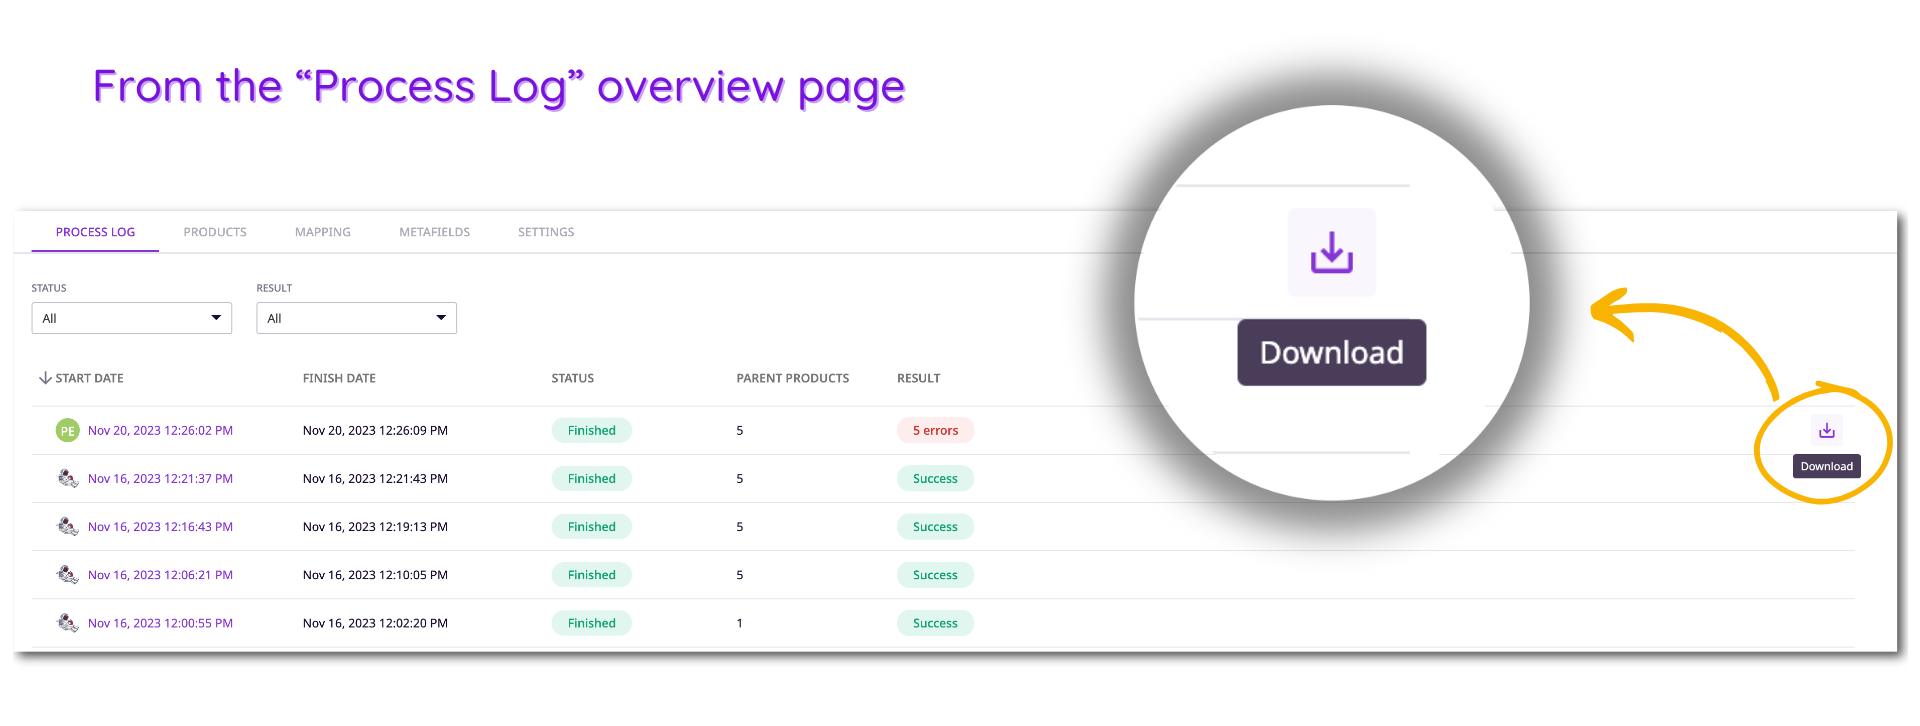Click Finished badge in 12:00:55 PM row
This screenshot has width=1920, height=726.
592,623
